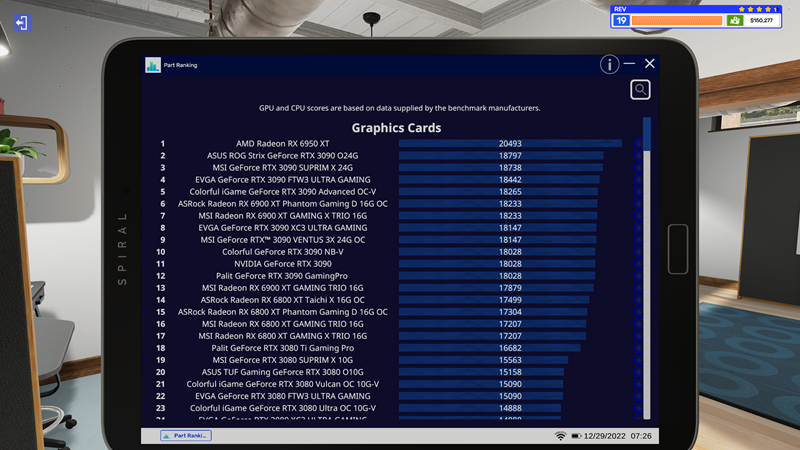Click the blue level 19 badge
The image size is (800, 450).
[621, 20]
